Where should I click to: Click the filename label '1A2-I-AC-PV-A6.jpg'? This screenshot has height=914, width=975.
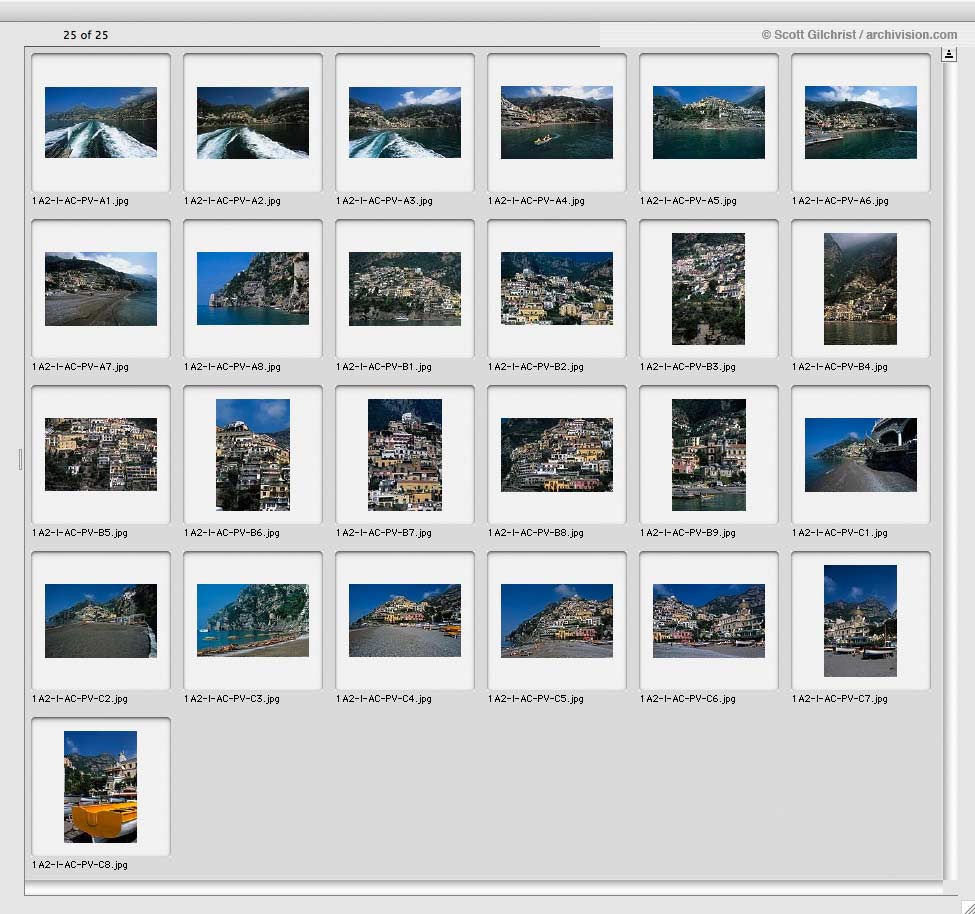tap(840, 201)
